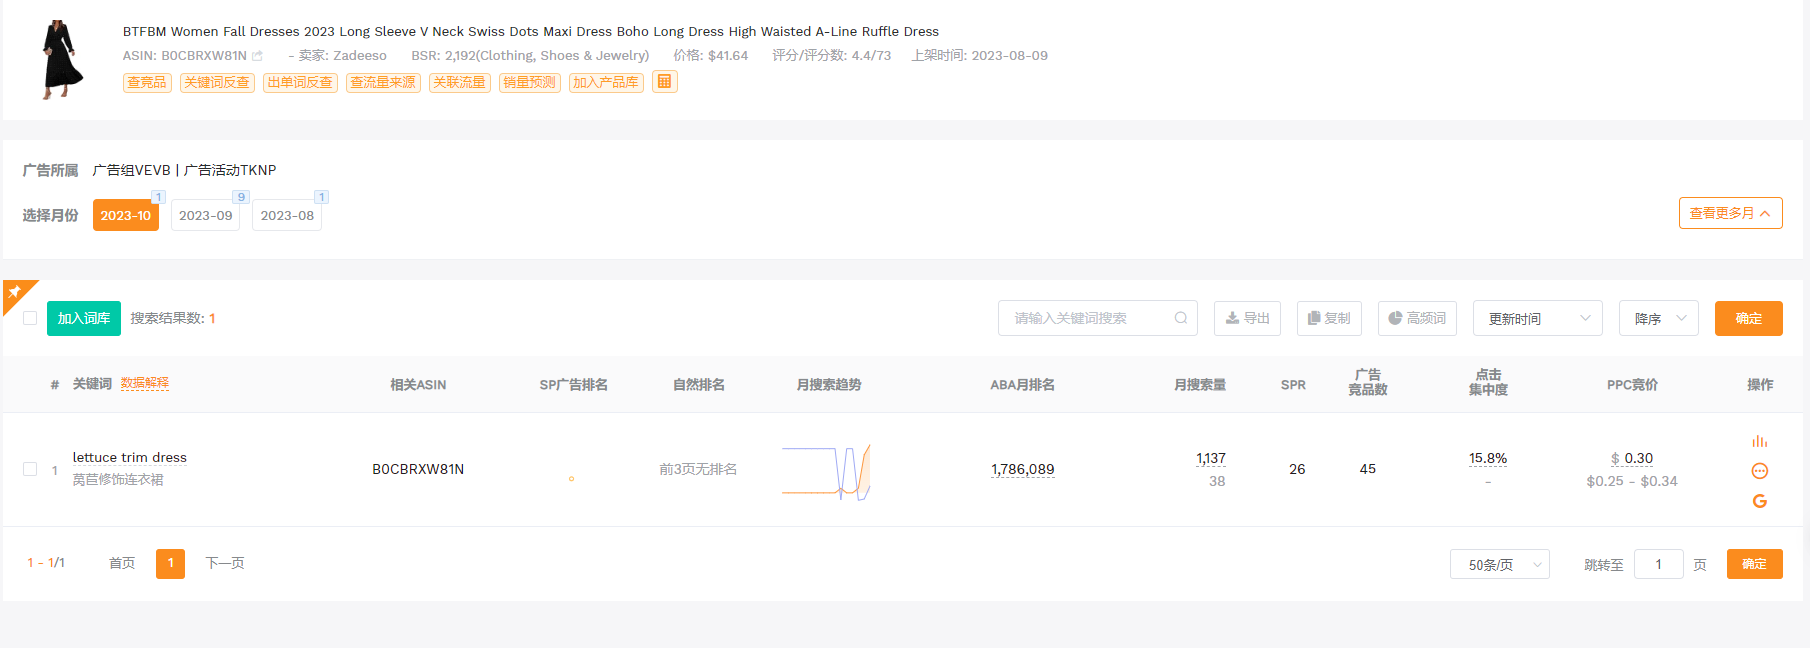Expand the 50条/页 page size dropdown
This screenshot has width=1810, height=648.
click(x=1499, y=565)
